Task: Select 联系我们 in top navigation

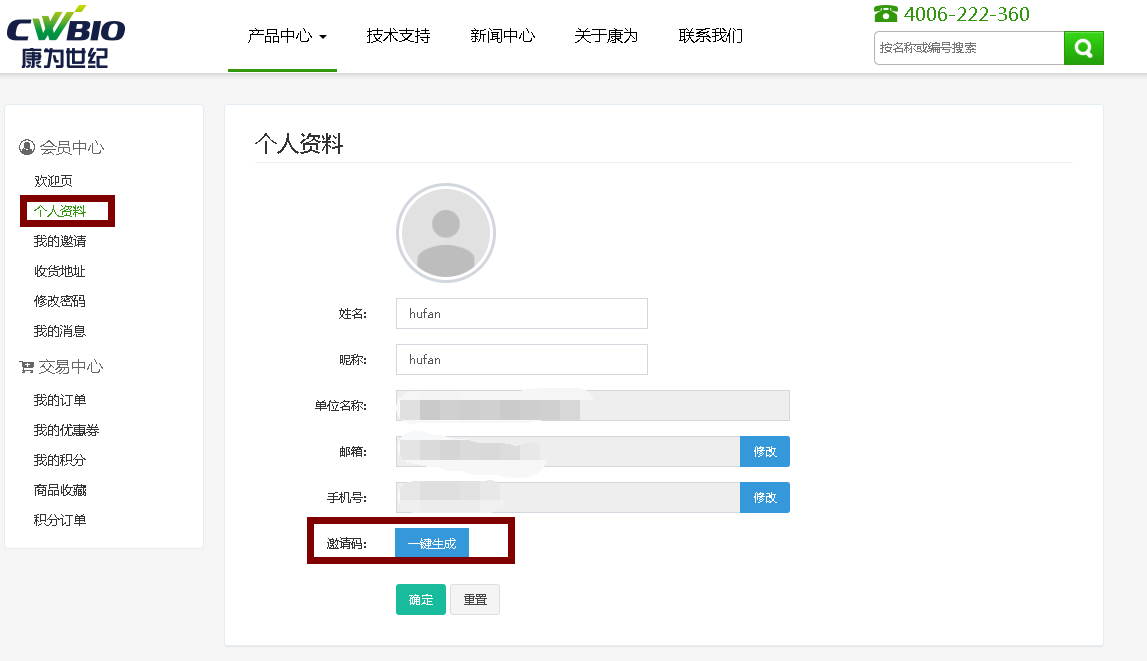Action: coord(710,36)
